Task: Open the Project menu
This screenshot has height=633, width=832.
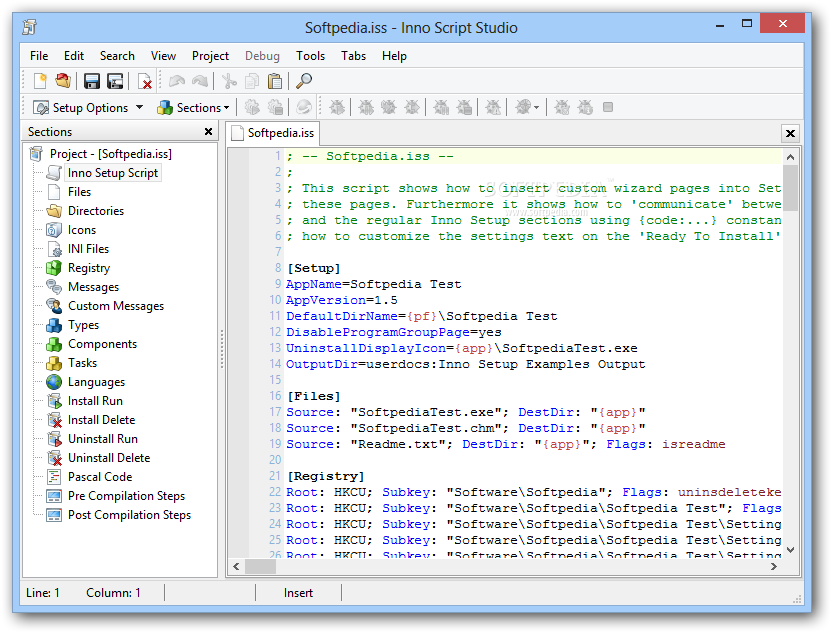Action: point(210,56)
